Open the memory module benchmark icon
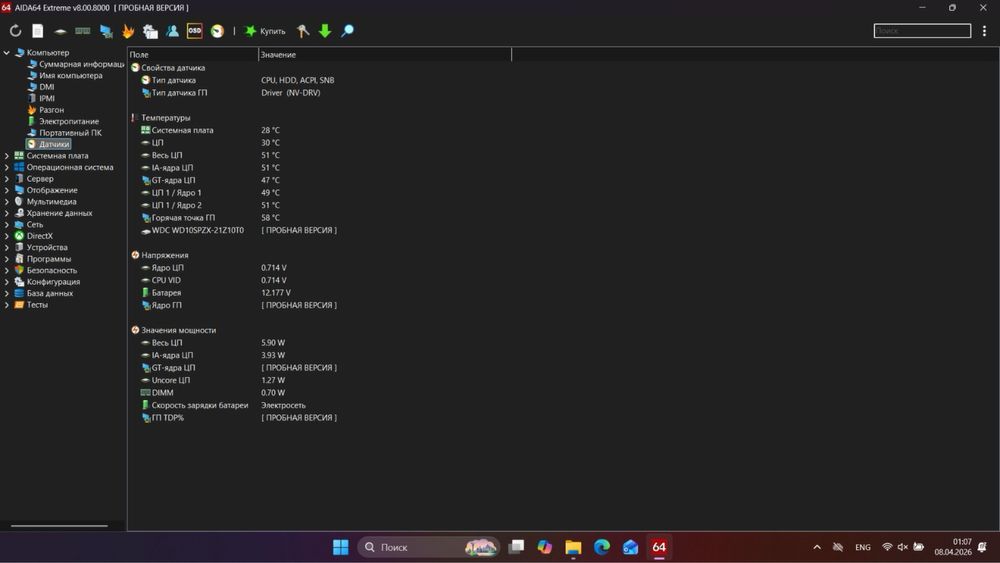 (x=83, y=31)
